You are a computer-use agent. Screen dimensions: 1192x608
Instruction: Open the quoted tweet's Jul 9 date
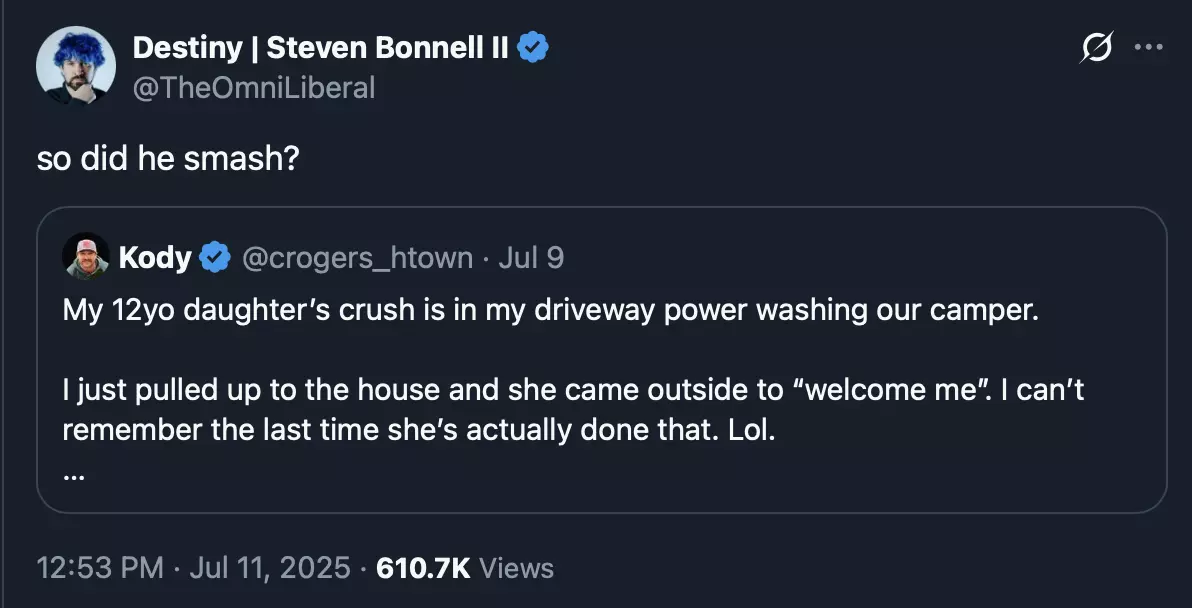(x=531, y=258)
